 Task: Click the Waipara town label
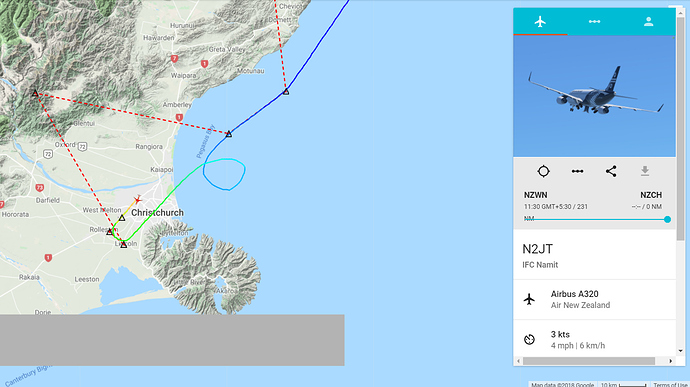pyautogui.click(x=184, y=76)
